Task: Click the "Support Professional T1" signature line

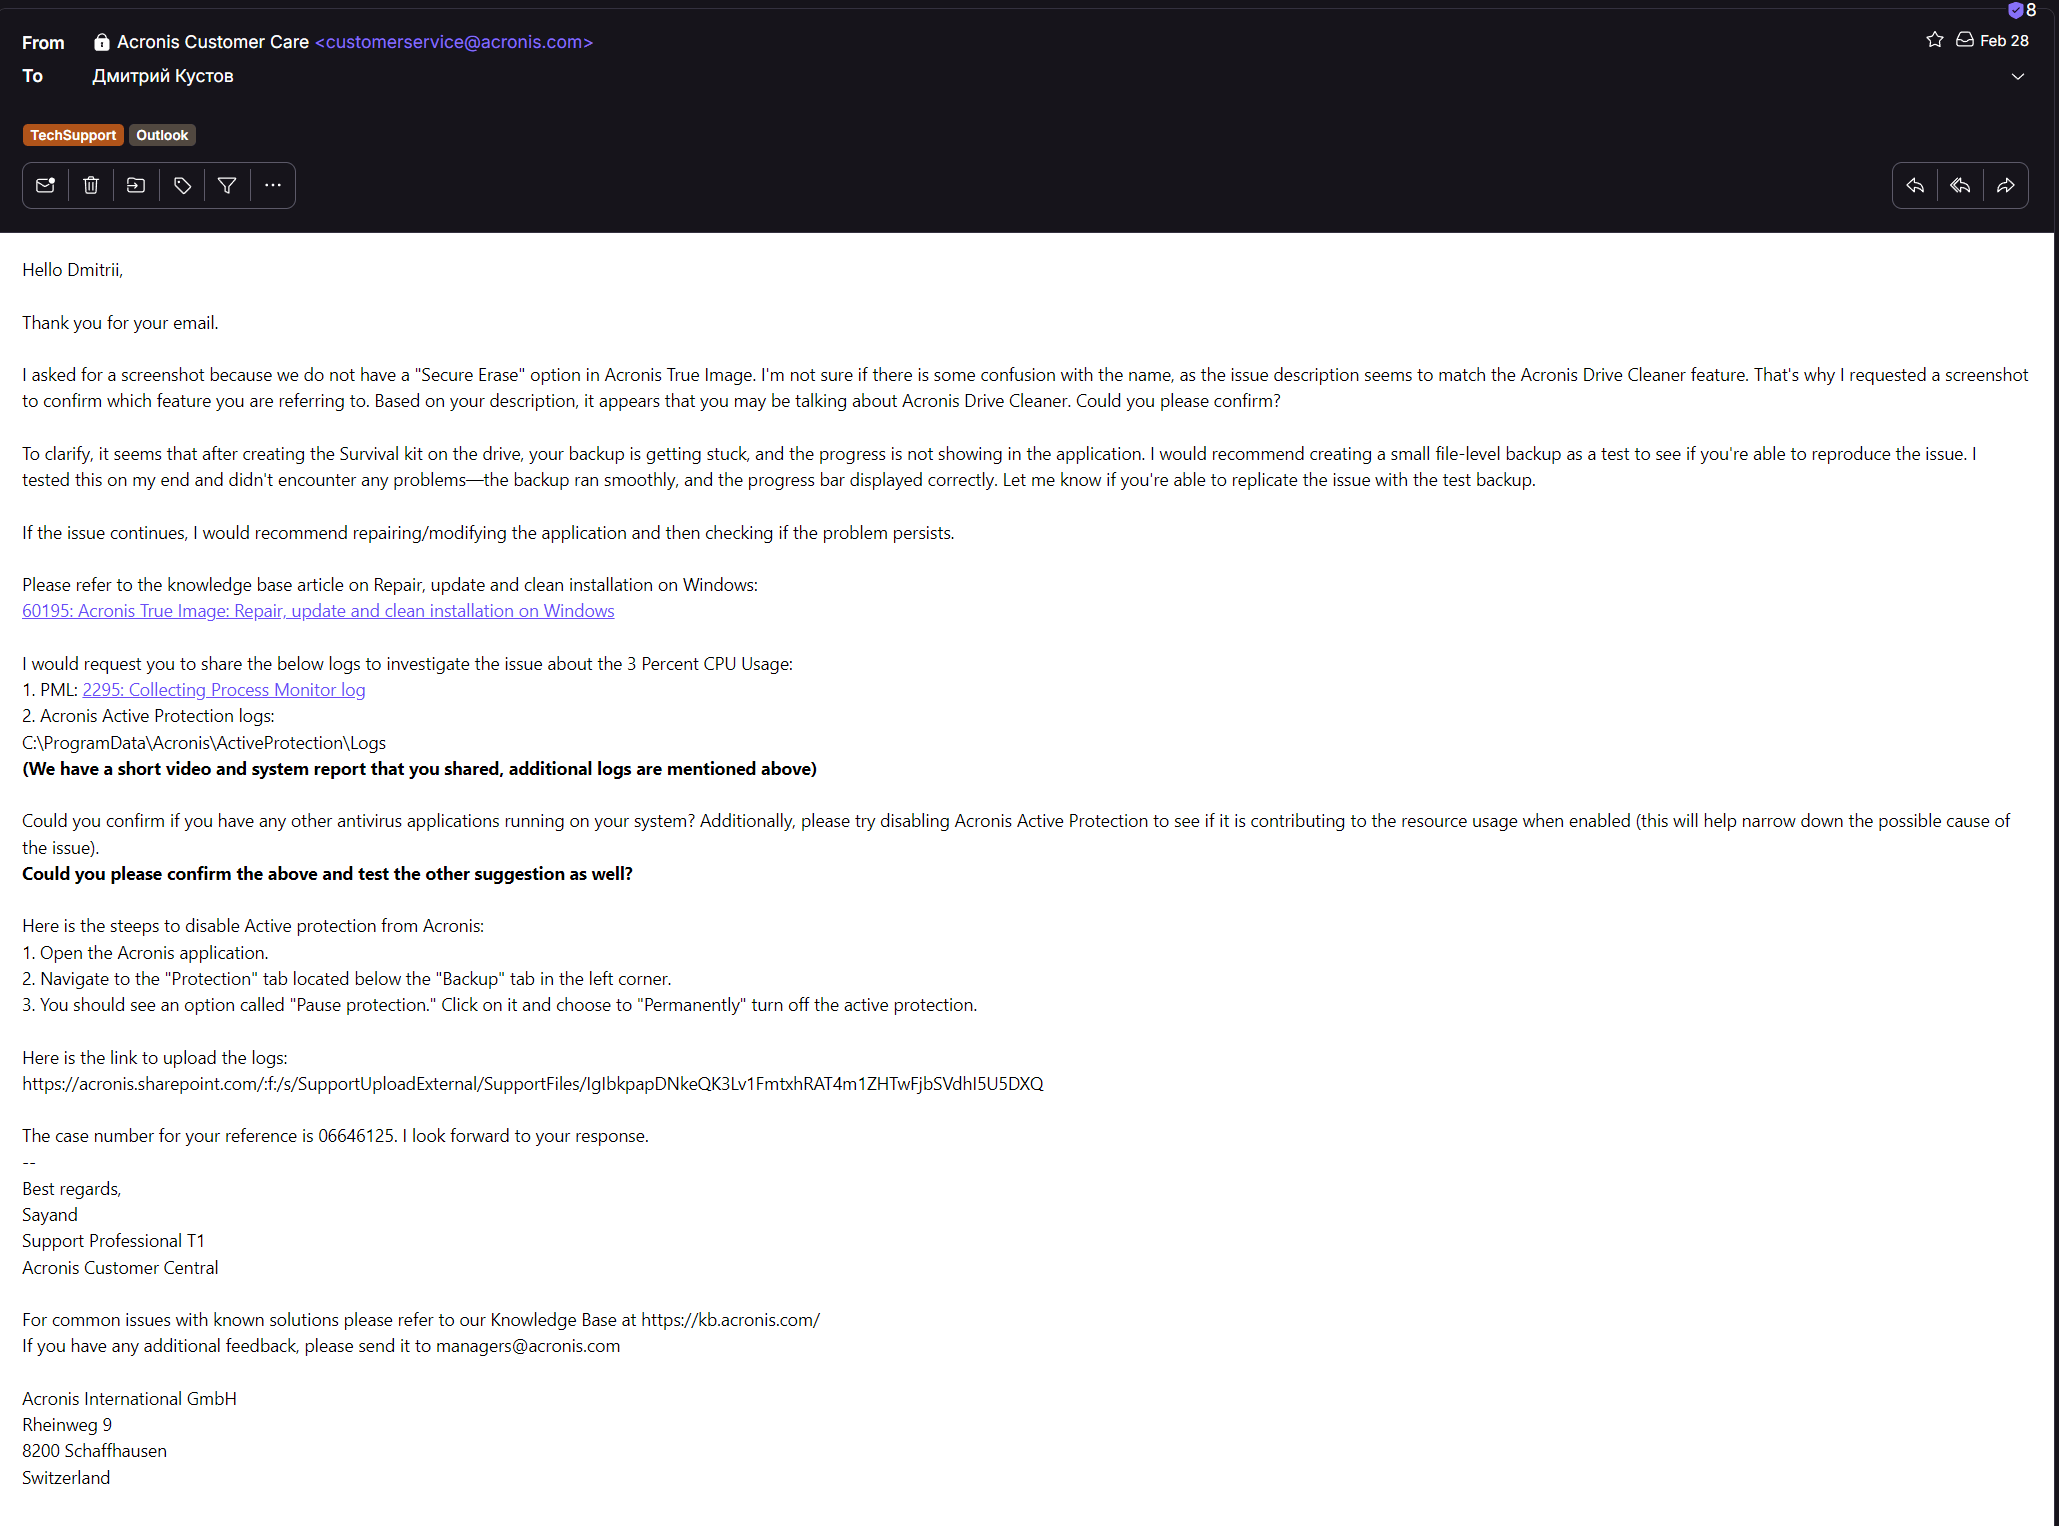Action: [113, 1241]
